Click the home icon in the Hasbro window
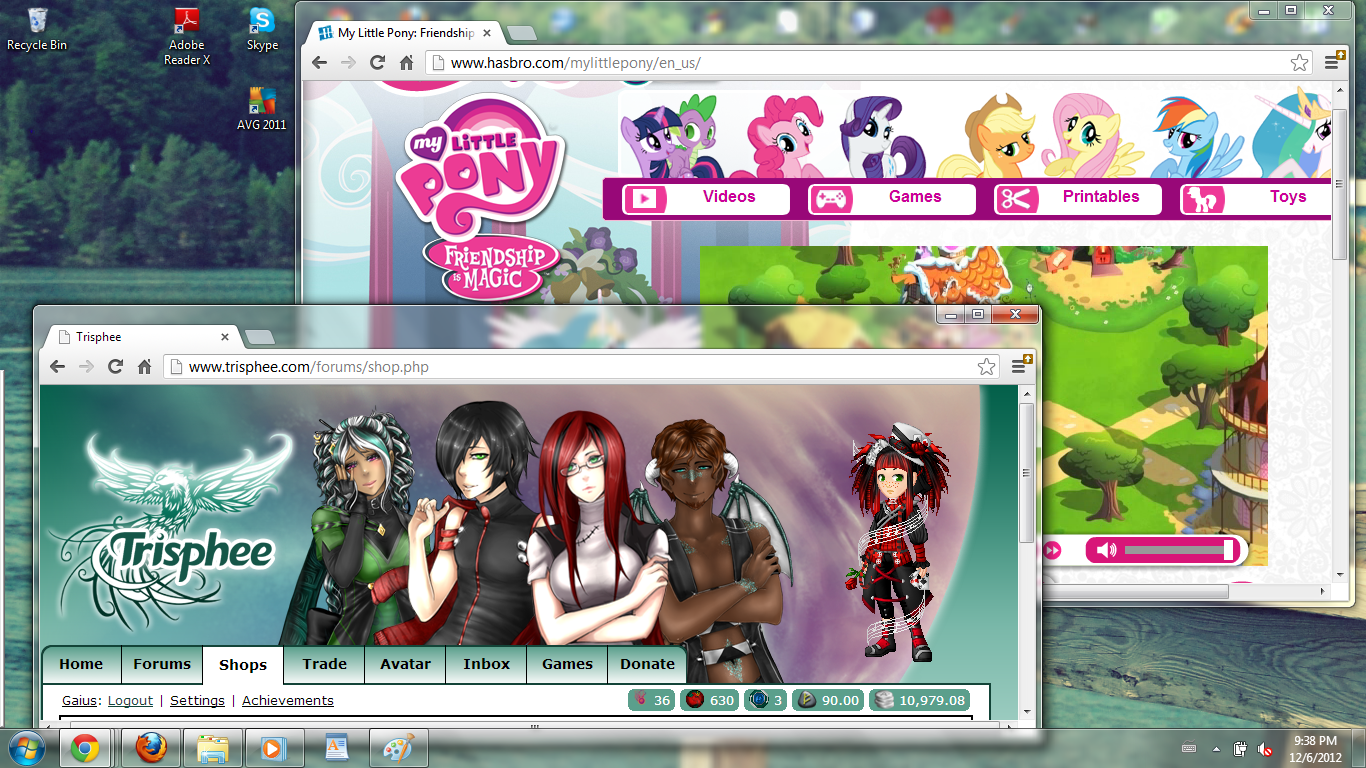Viewport: 1366px width, 768px height. [x=406, y=62]
